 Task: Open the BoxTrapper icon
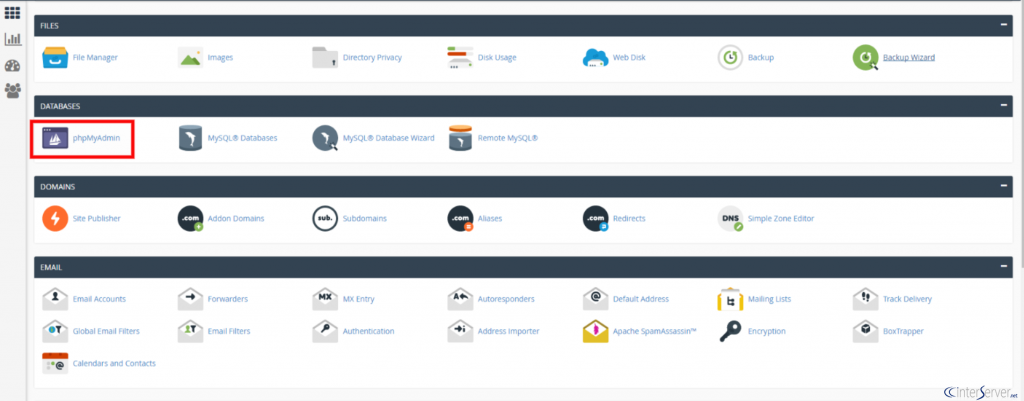point(866,331)
